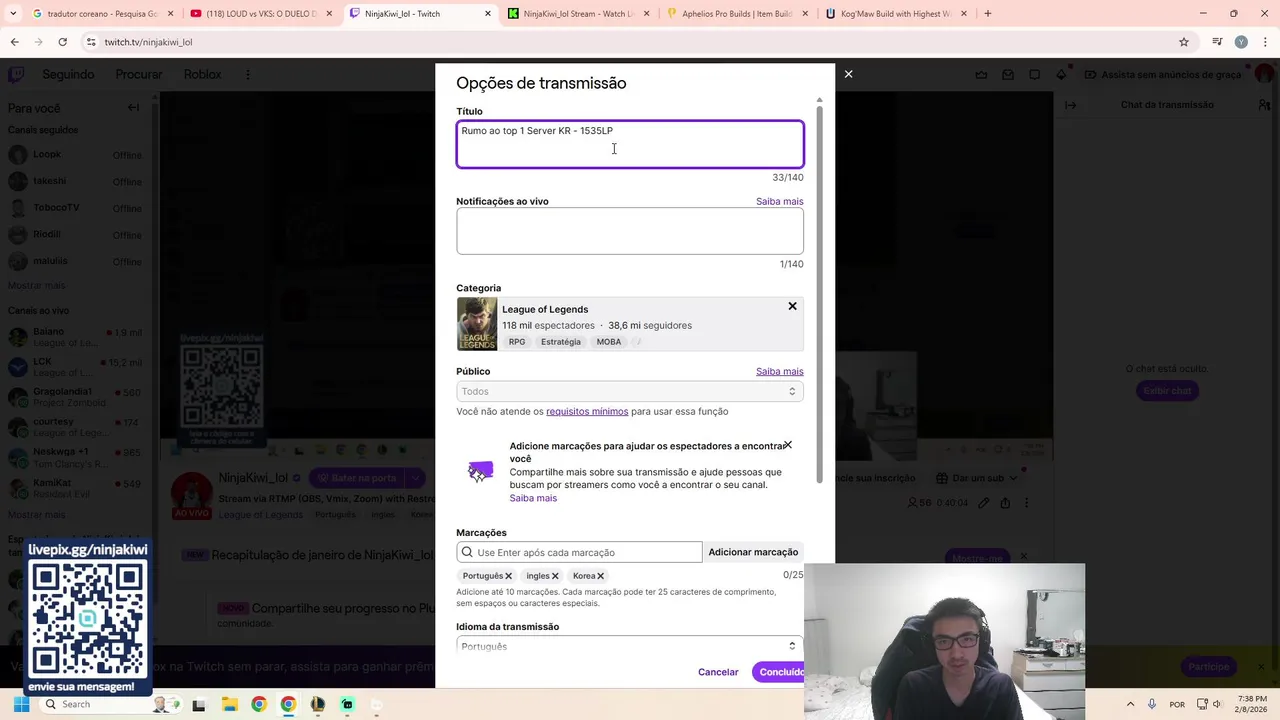
Task: Click the Exibir chat button
Action: coord(1167,390)
